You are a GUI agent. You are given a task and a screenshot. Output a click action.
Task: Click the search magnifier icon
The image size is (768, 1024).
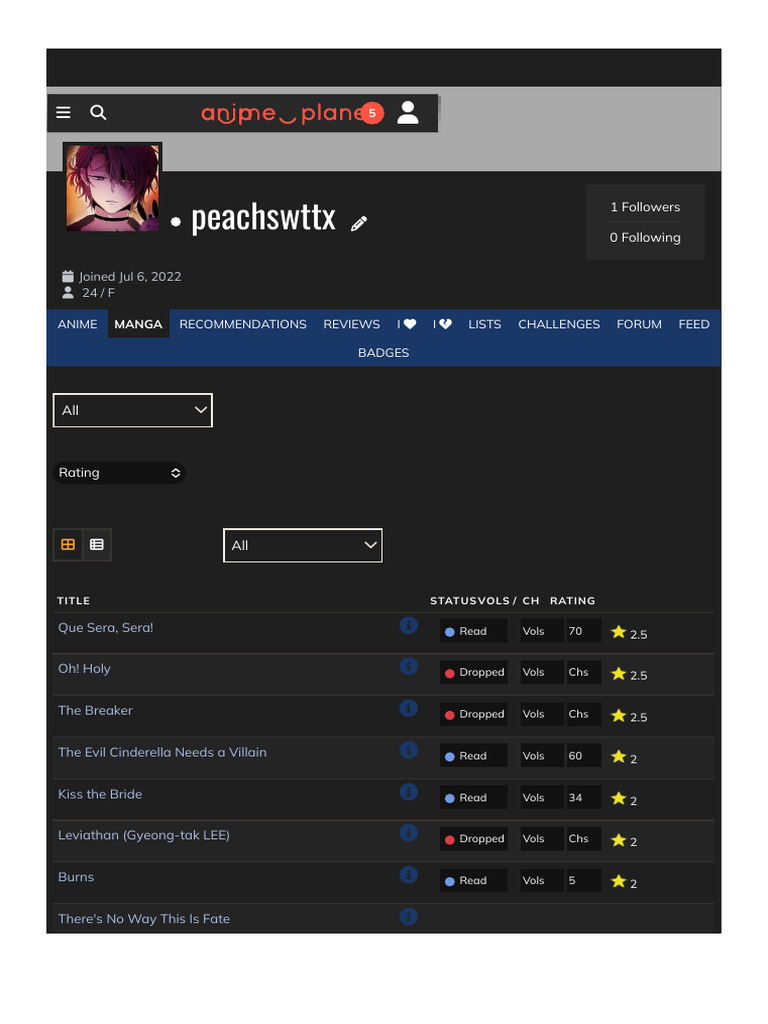click(98, 112)
